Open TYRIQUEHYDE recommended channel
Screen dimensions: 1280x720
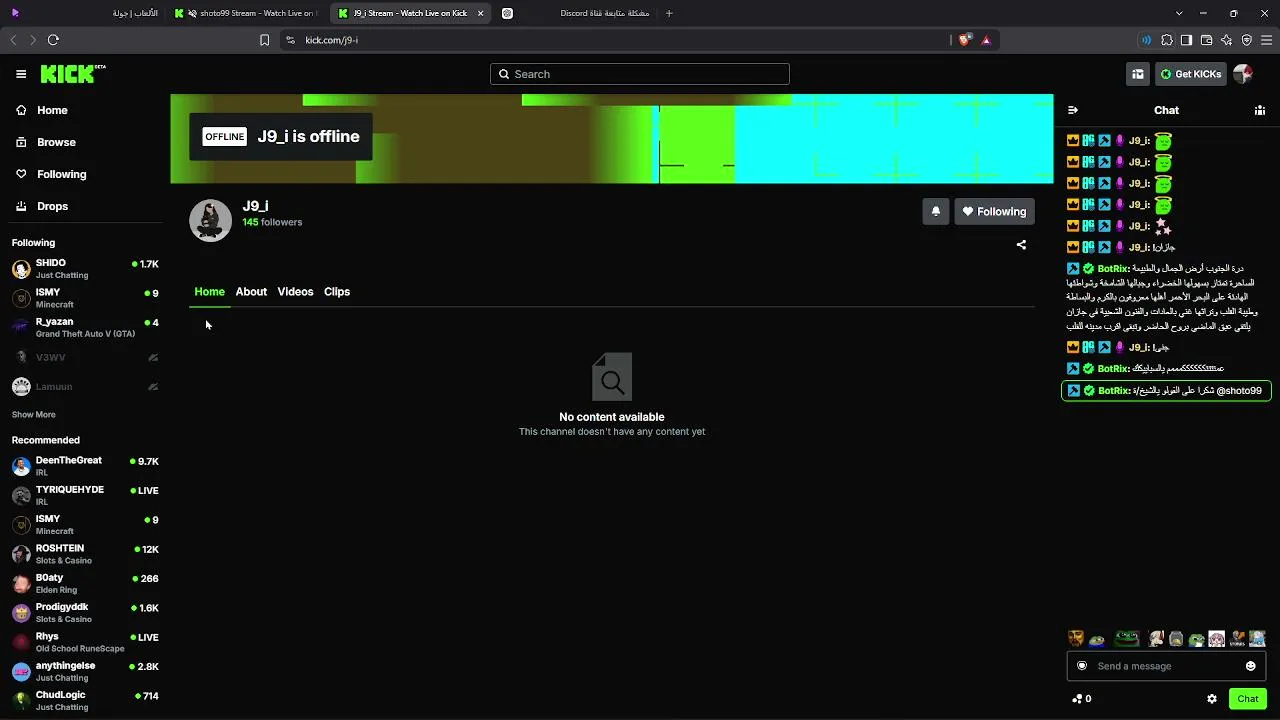[x=85, y=495]
